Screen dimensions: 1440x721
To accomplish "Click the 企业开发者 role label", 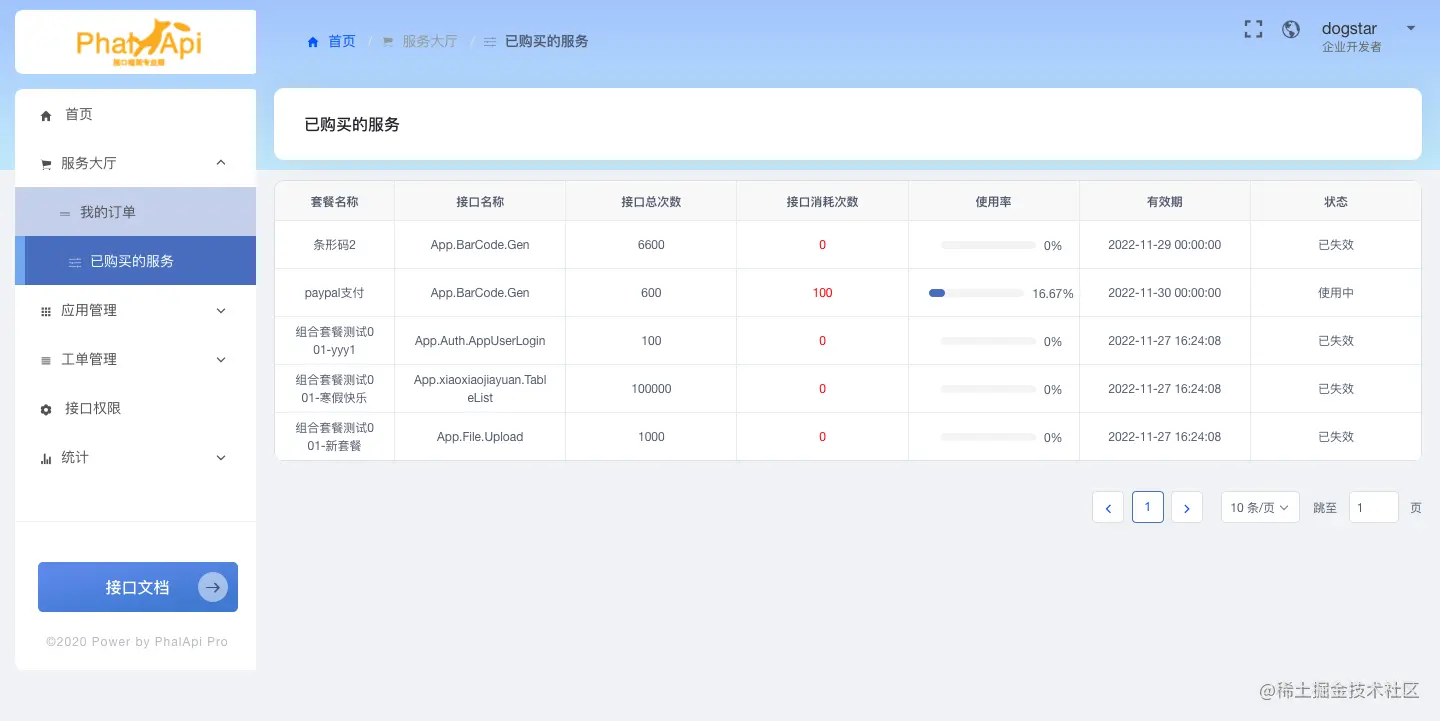I will tap(1351, 47).
